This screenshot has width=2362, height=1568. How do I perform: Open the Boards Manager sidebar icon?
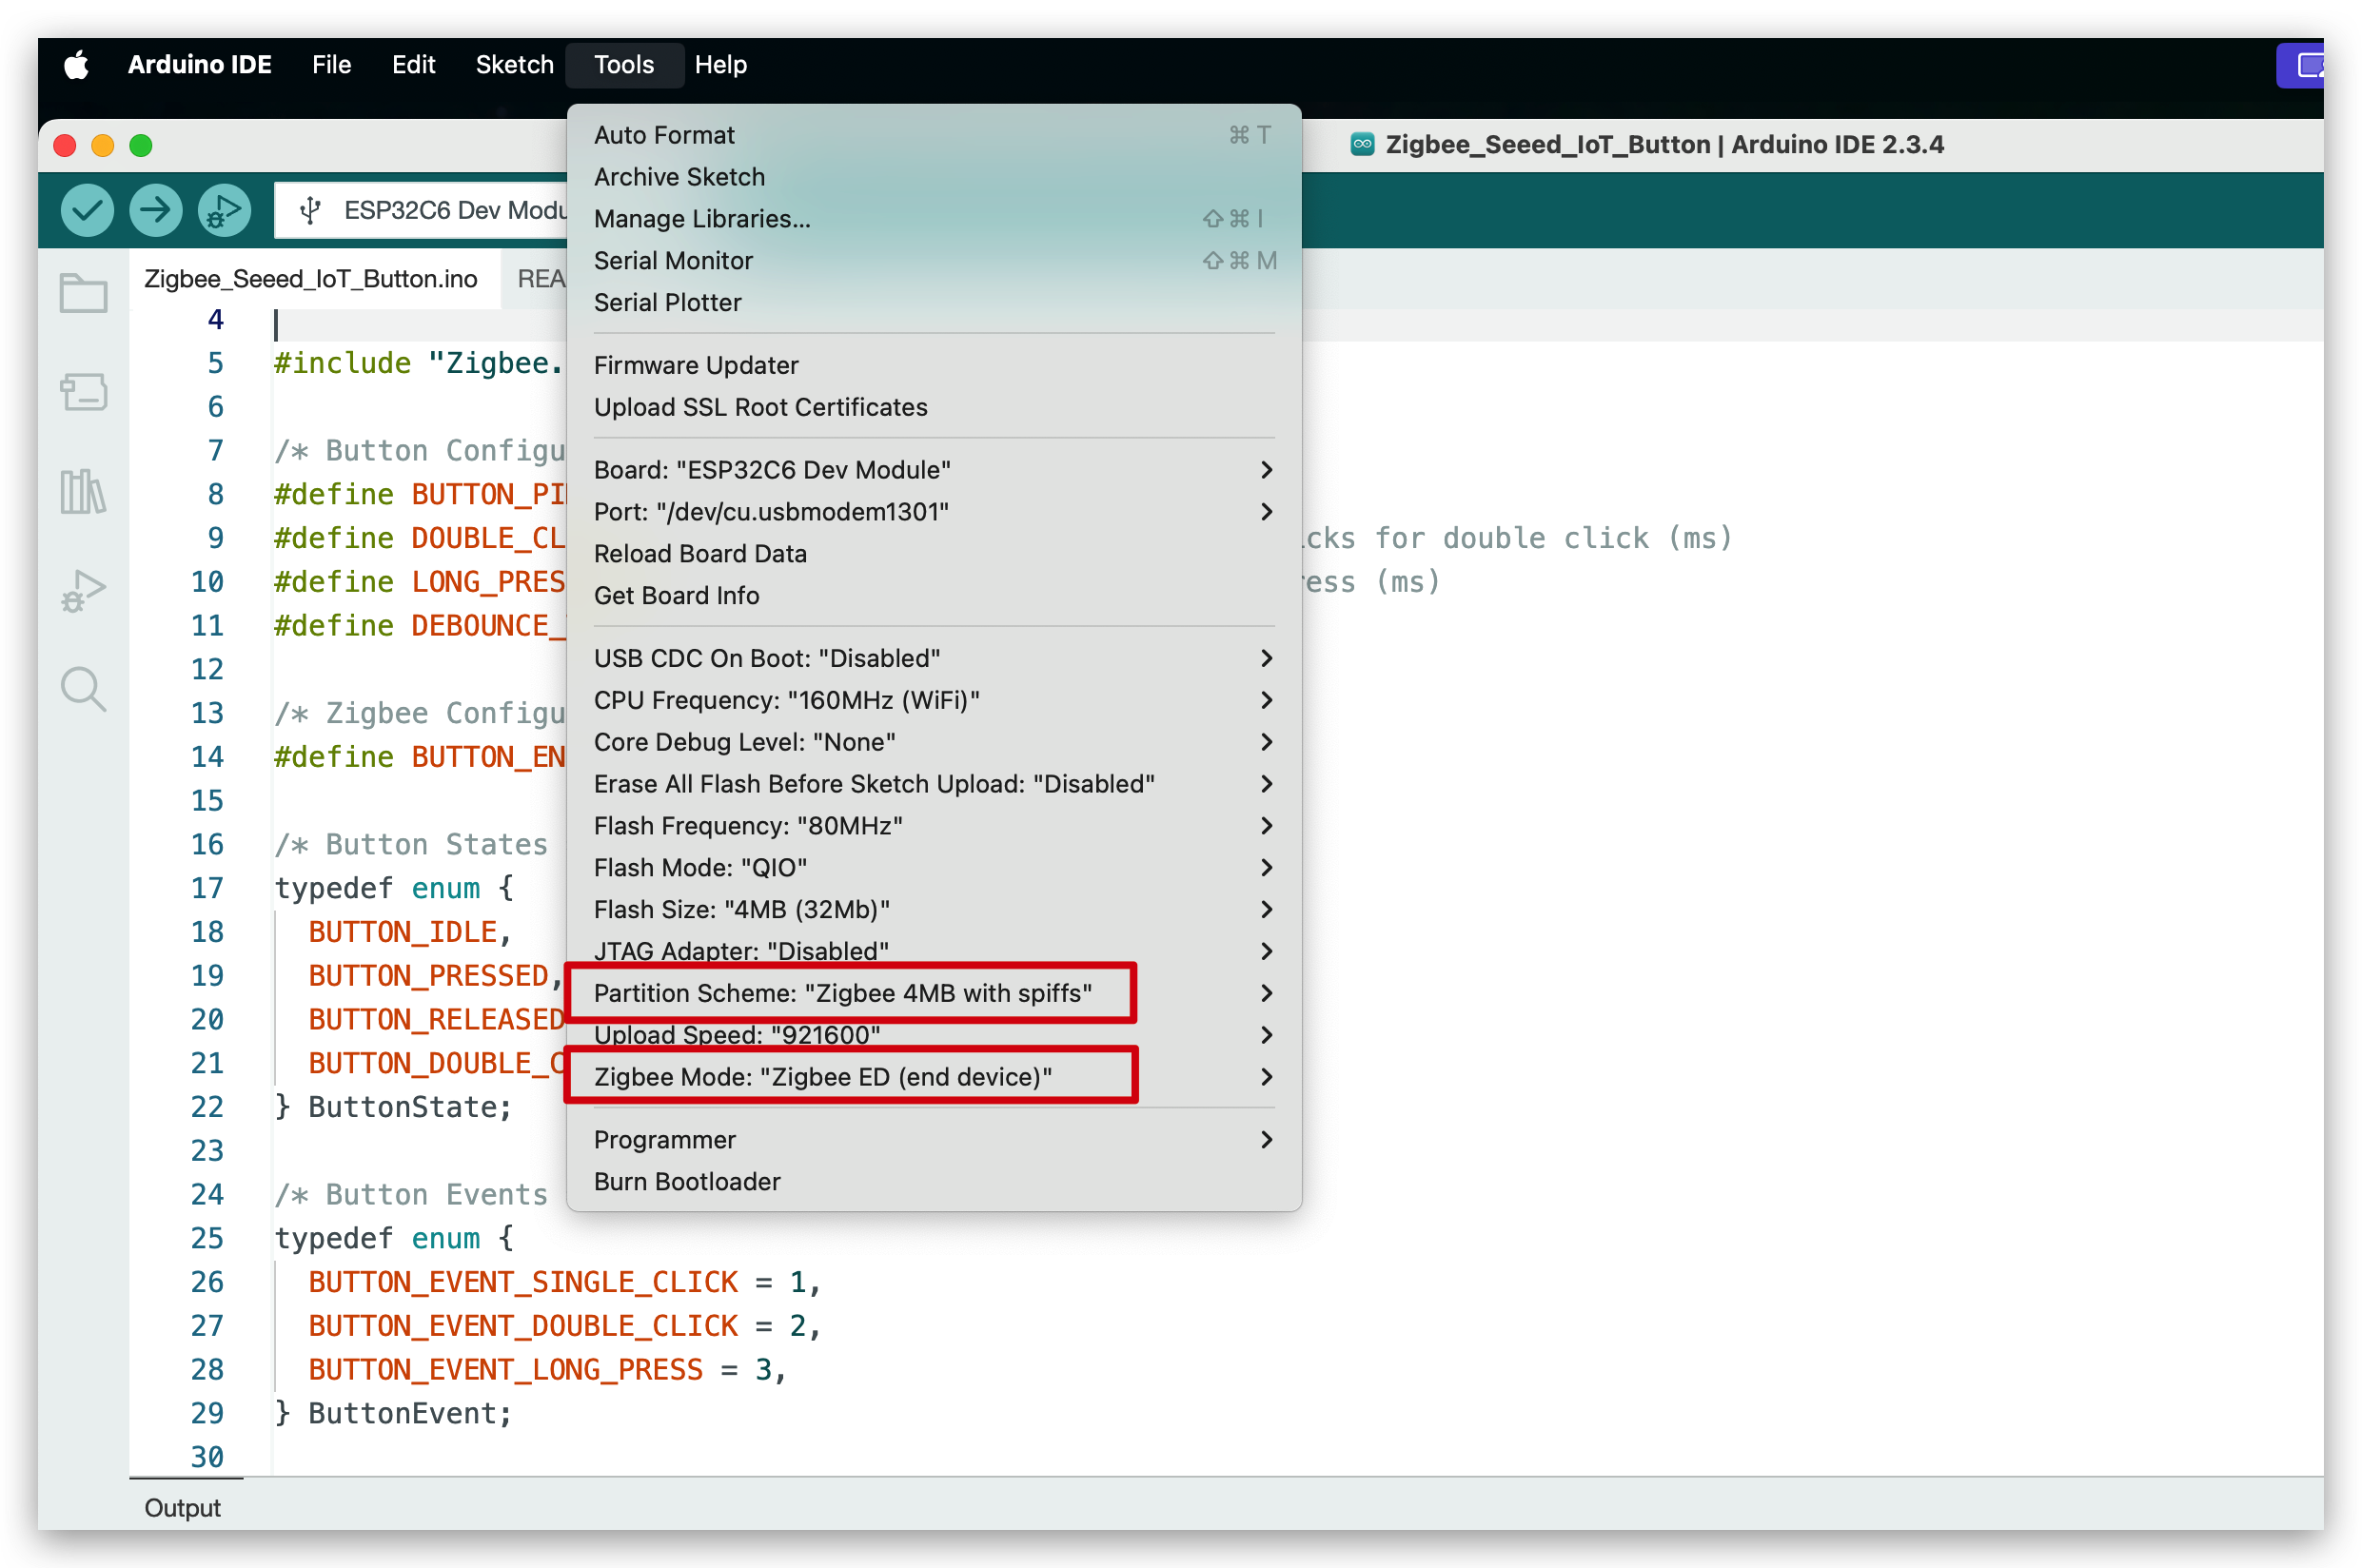point(83,392)
